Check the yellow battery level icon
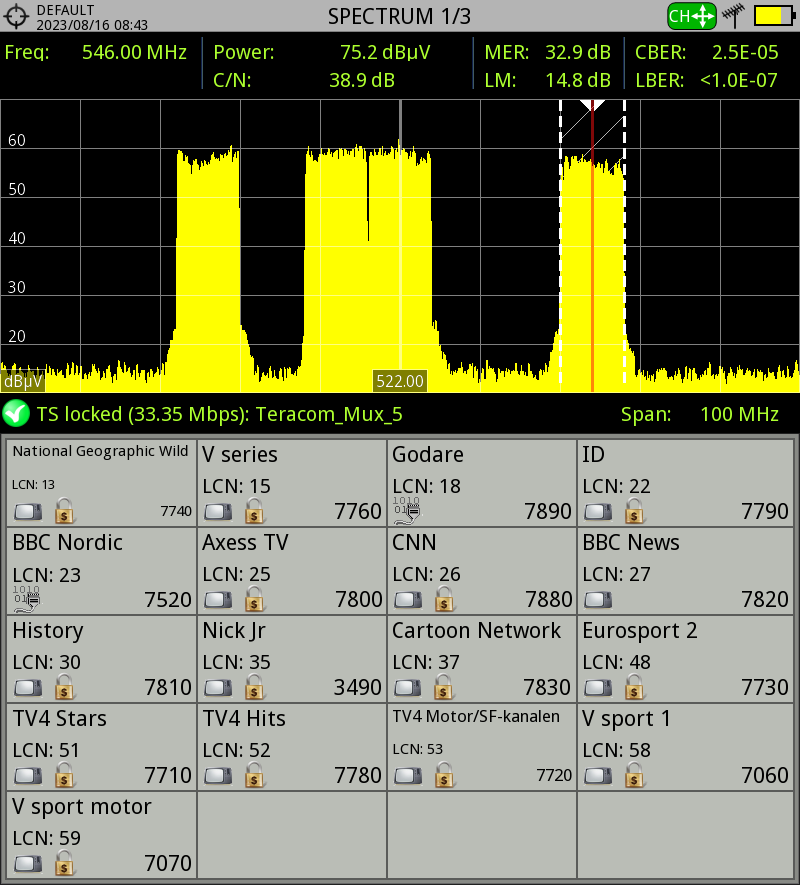The image size is (800, 885). click(x=775, y=16)
